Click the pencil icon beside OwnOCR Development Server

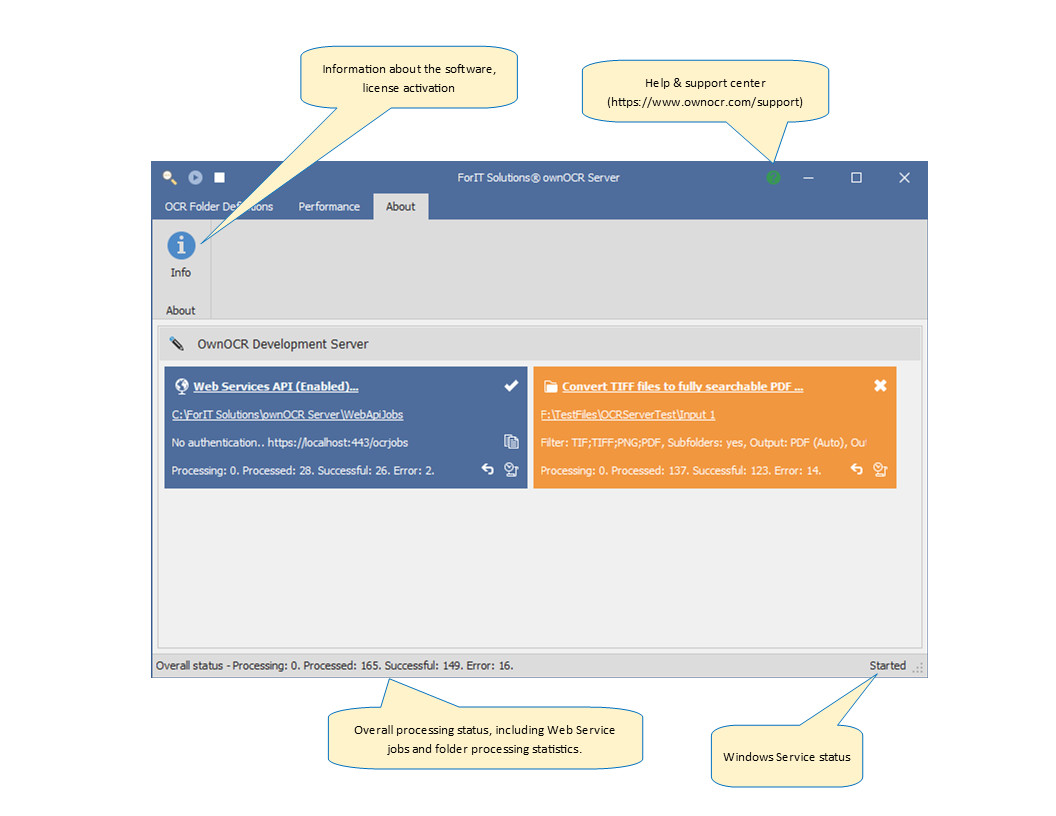(x=176, y=343)
